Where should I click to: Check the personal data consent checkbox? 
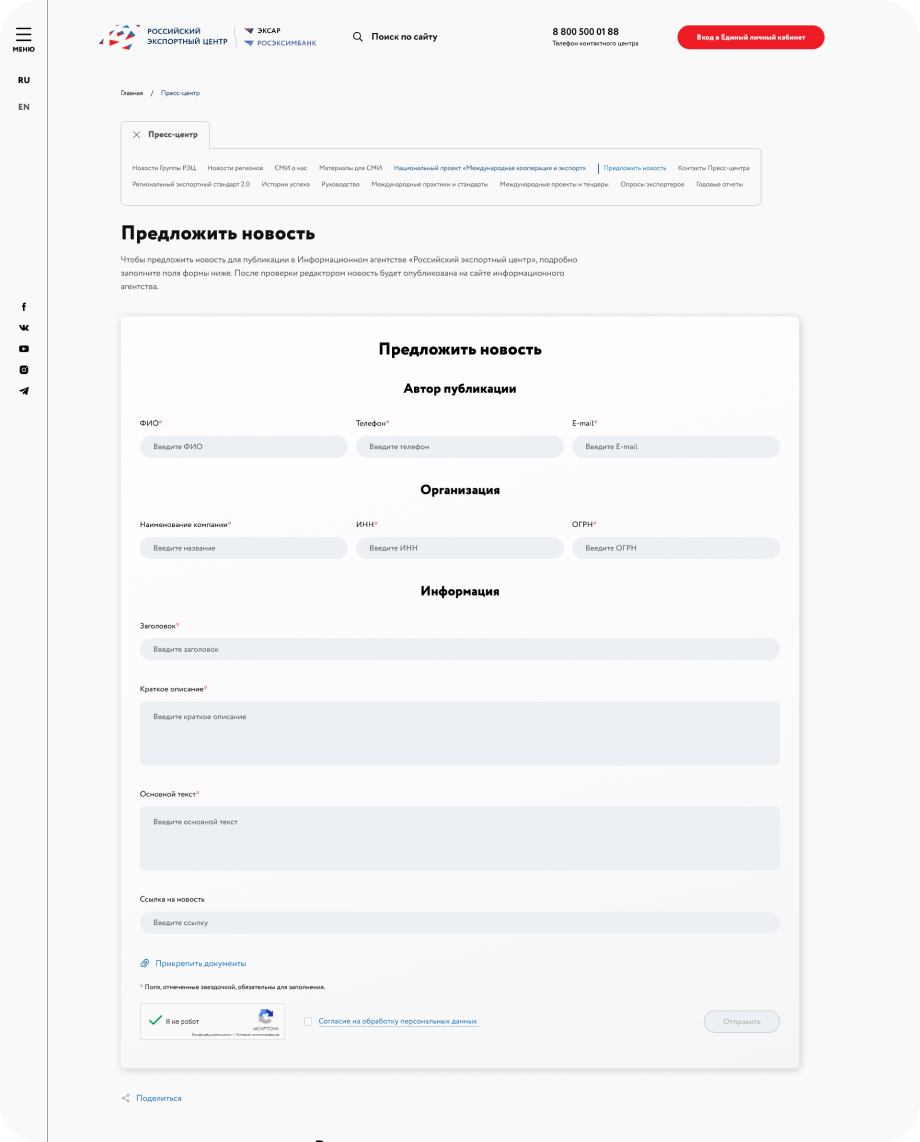[x=308, y=1022]
